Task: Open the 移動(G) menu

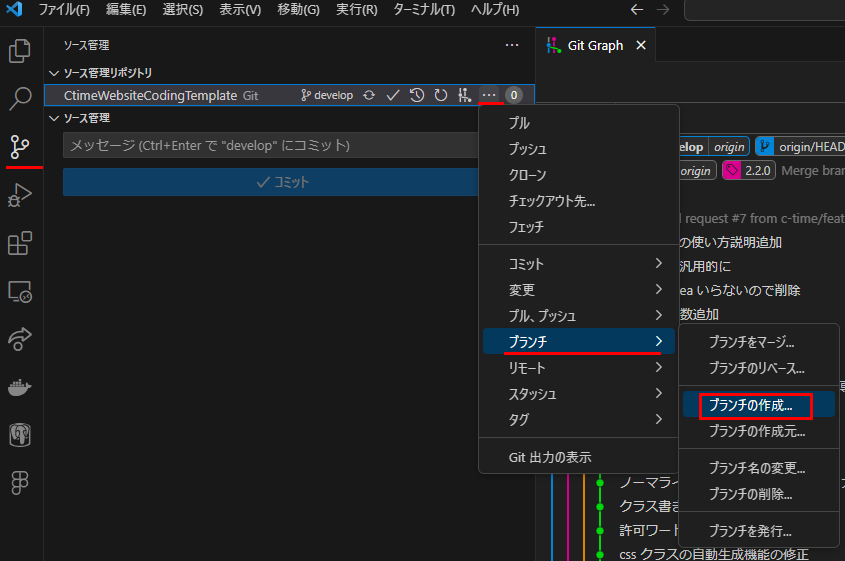Action: (298, 10)
